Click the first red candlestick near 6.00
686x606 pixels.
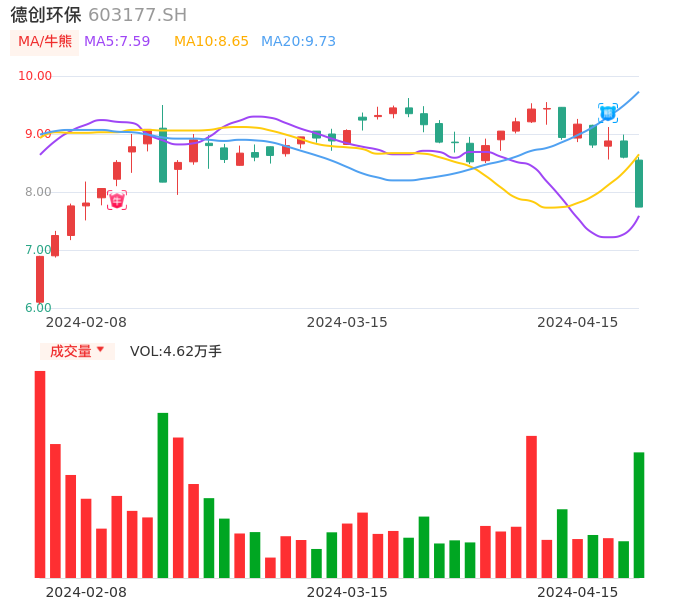(x=40, y=279)
